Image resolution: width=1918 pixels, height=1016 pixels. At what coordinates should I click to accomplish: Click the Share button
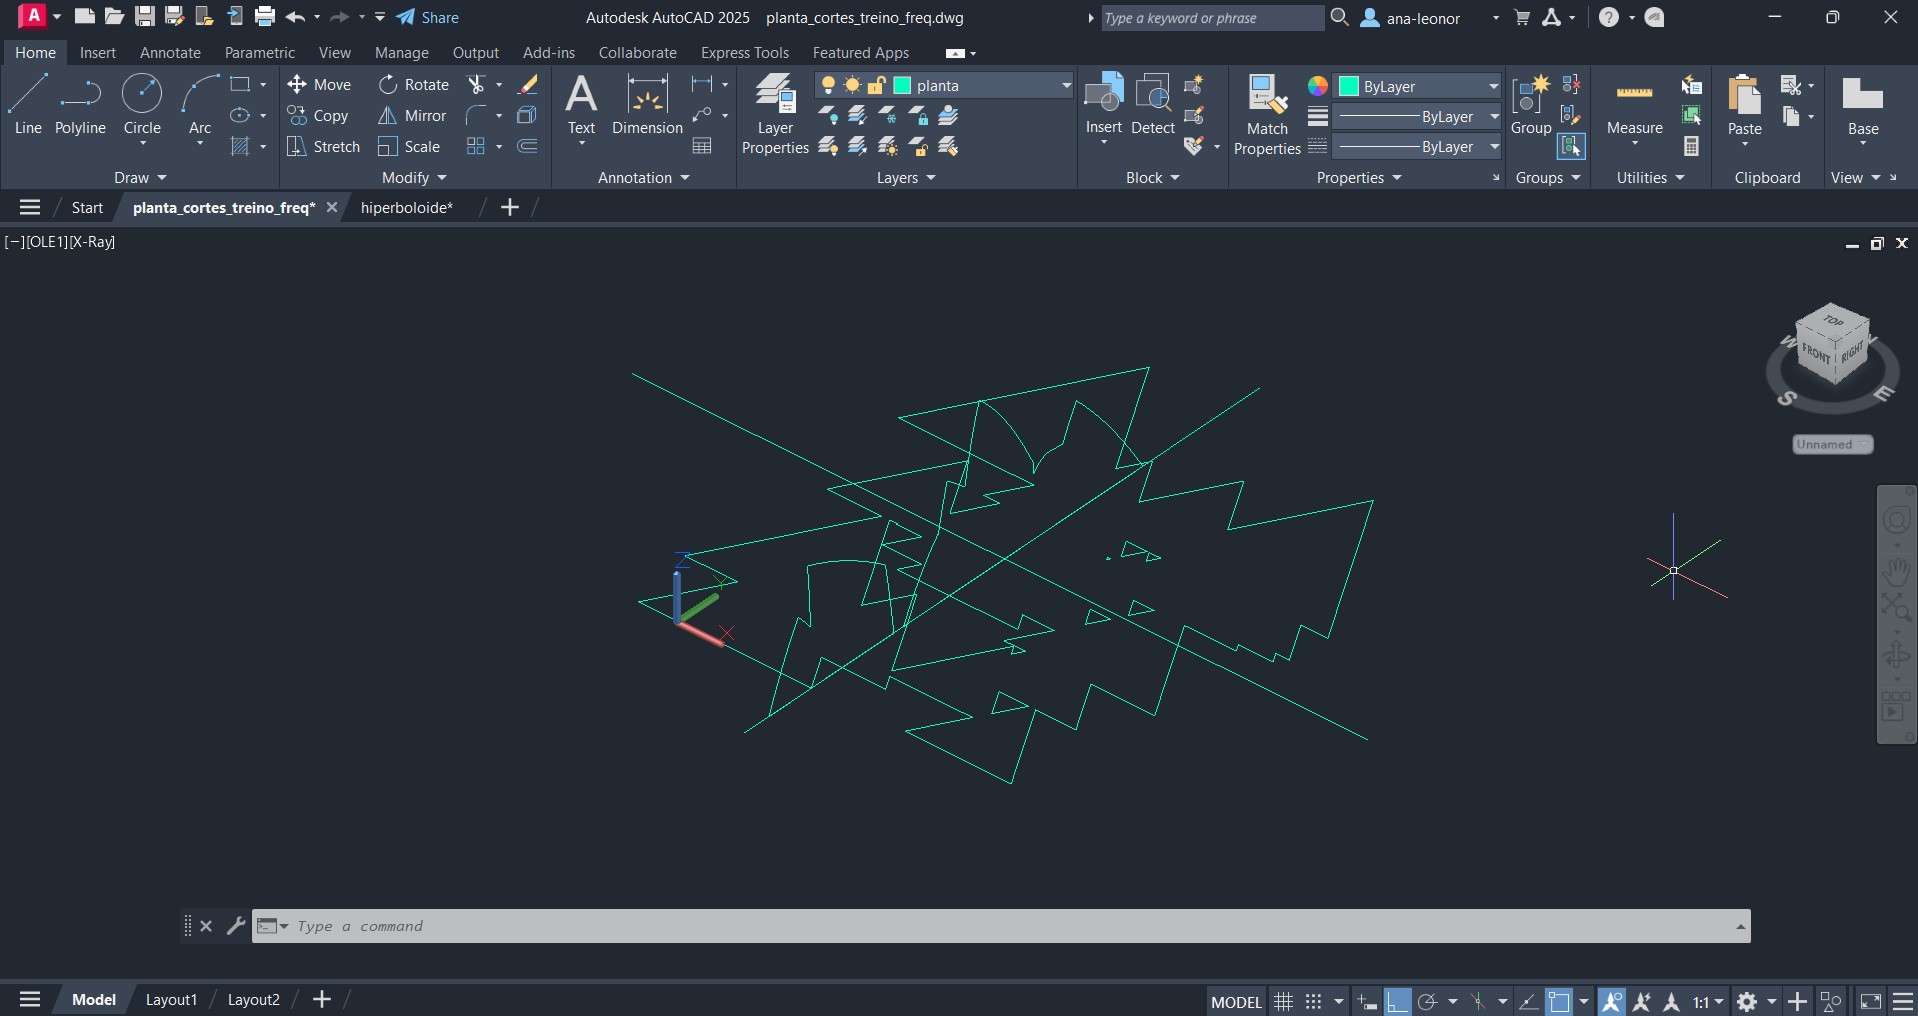pyautogui.click(x=428, y=17)
